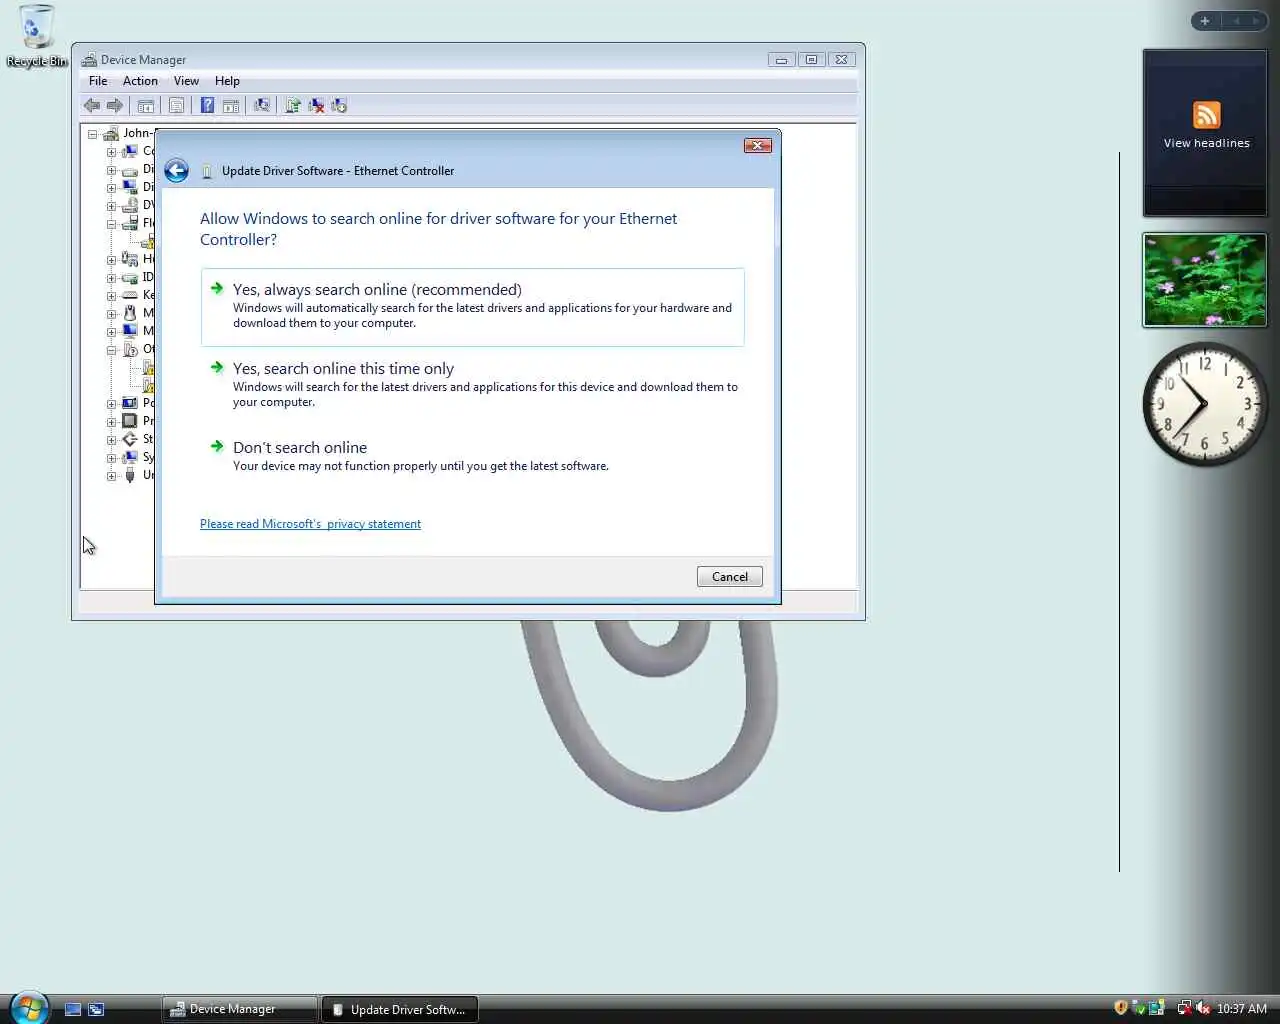The height and width of the screenshot is (1024, 1280).
Task: Maximize the Device Manager window
Action: [811, 60]
